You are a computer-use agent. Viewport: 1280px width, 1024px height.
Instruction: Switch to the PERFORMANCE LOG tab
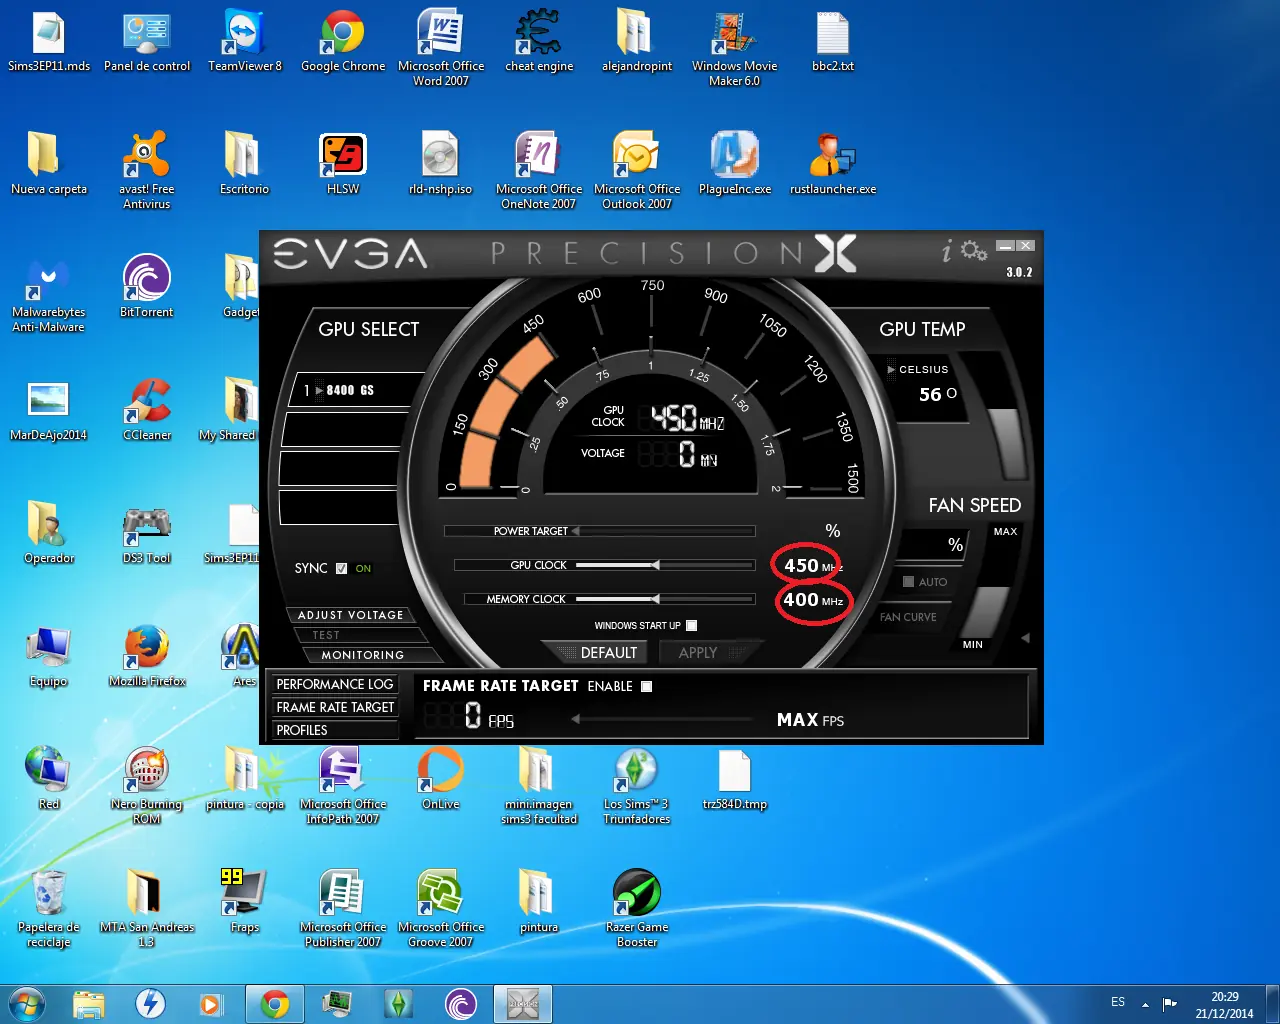coord(335,684)
